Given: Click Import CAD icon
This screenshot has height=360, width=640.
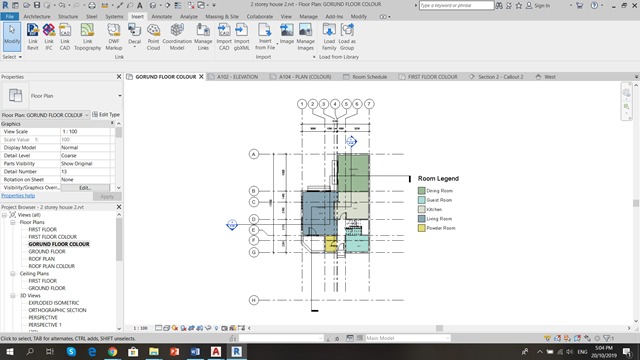Looking at the screenshot, I should coord(224,37).
